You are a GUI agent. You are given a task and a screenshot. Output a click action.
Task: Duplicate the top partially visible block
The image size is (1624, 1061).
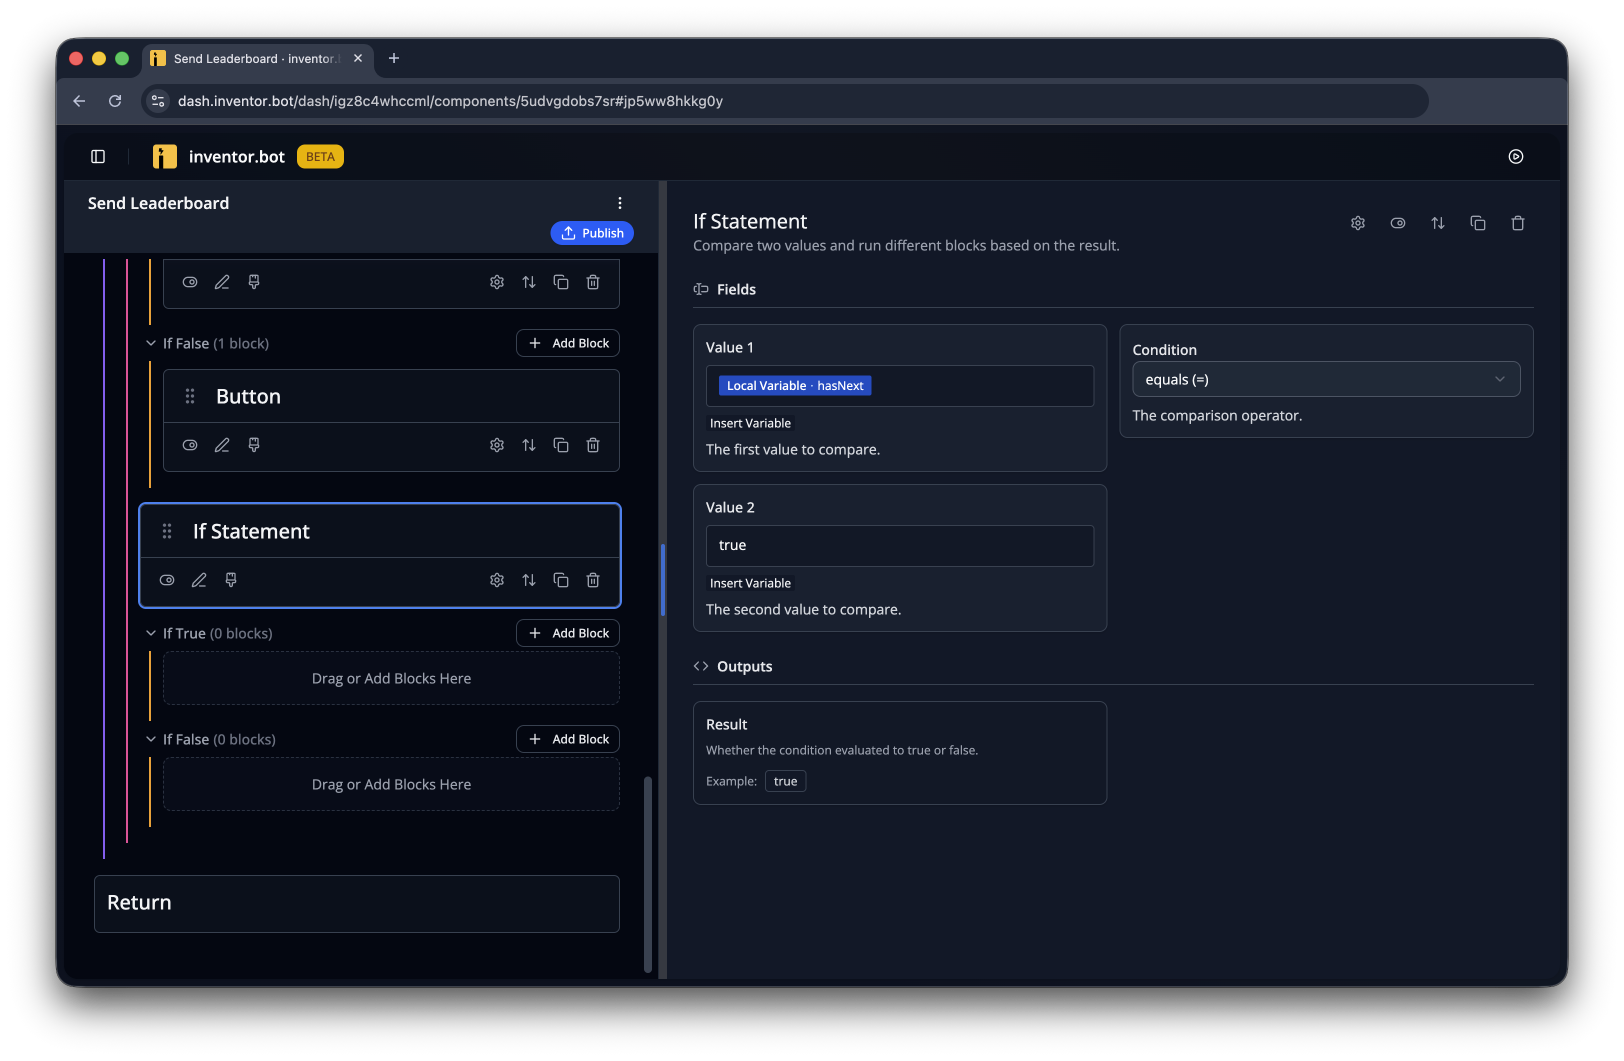561,282
